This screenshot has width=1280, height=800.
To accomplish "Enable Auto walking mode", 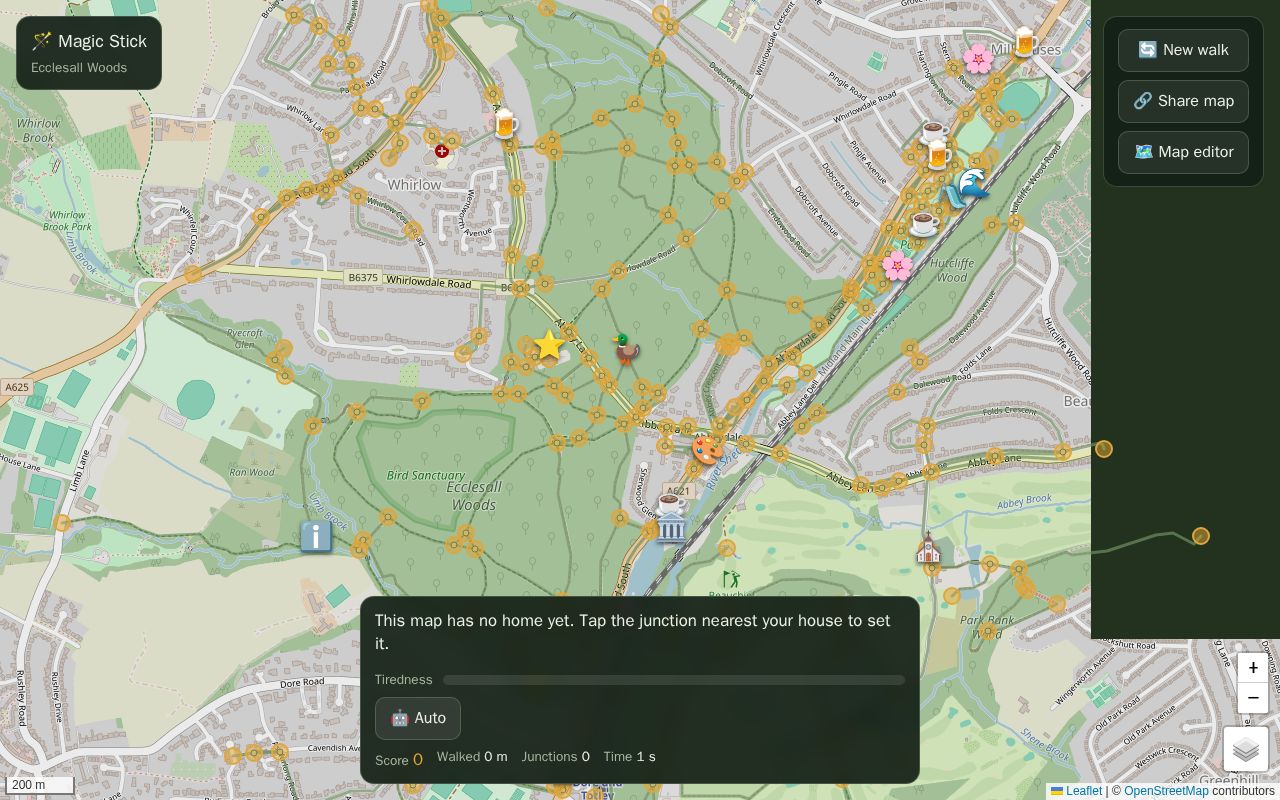I will tap(418, 718).
